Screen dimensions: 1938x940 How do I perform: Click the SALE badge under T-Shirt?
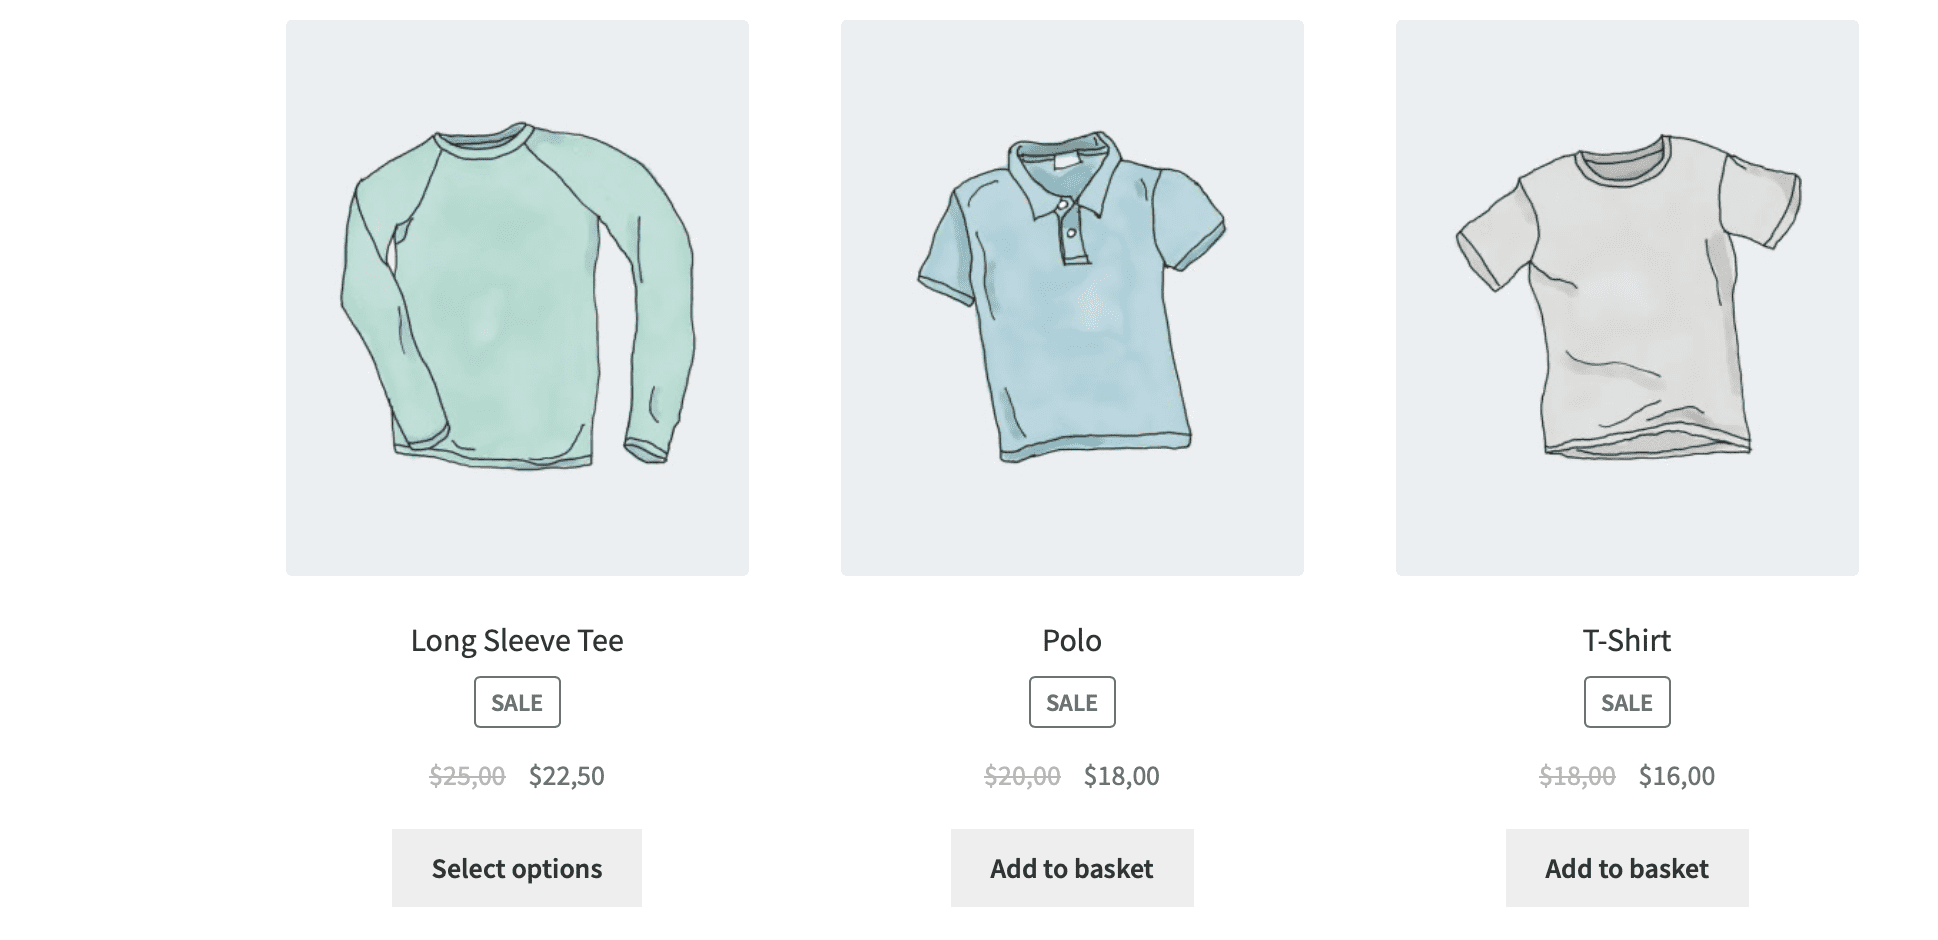tap(1627, 702)
